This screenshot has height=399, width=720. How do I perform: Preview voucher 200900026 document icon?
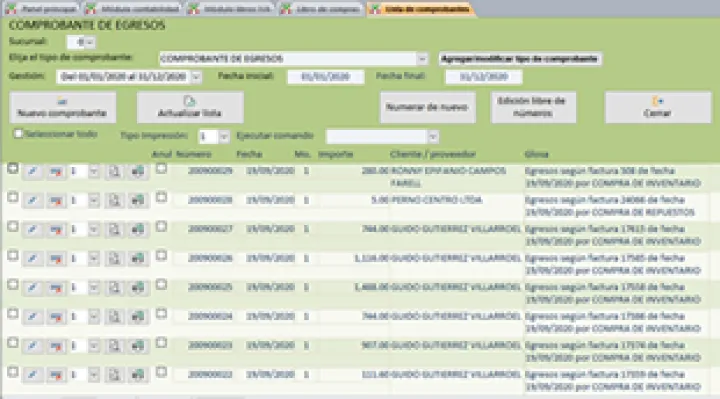[114, 259]
